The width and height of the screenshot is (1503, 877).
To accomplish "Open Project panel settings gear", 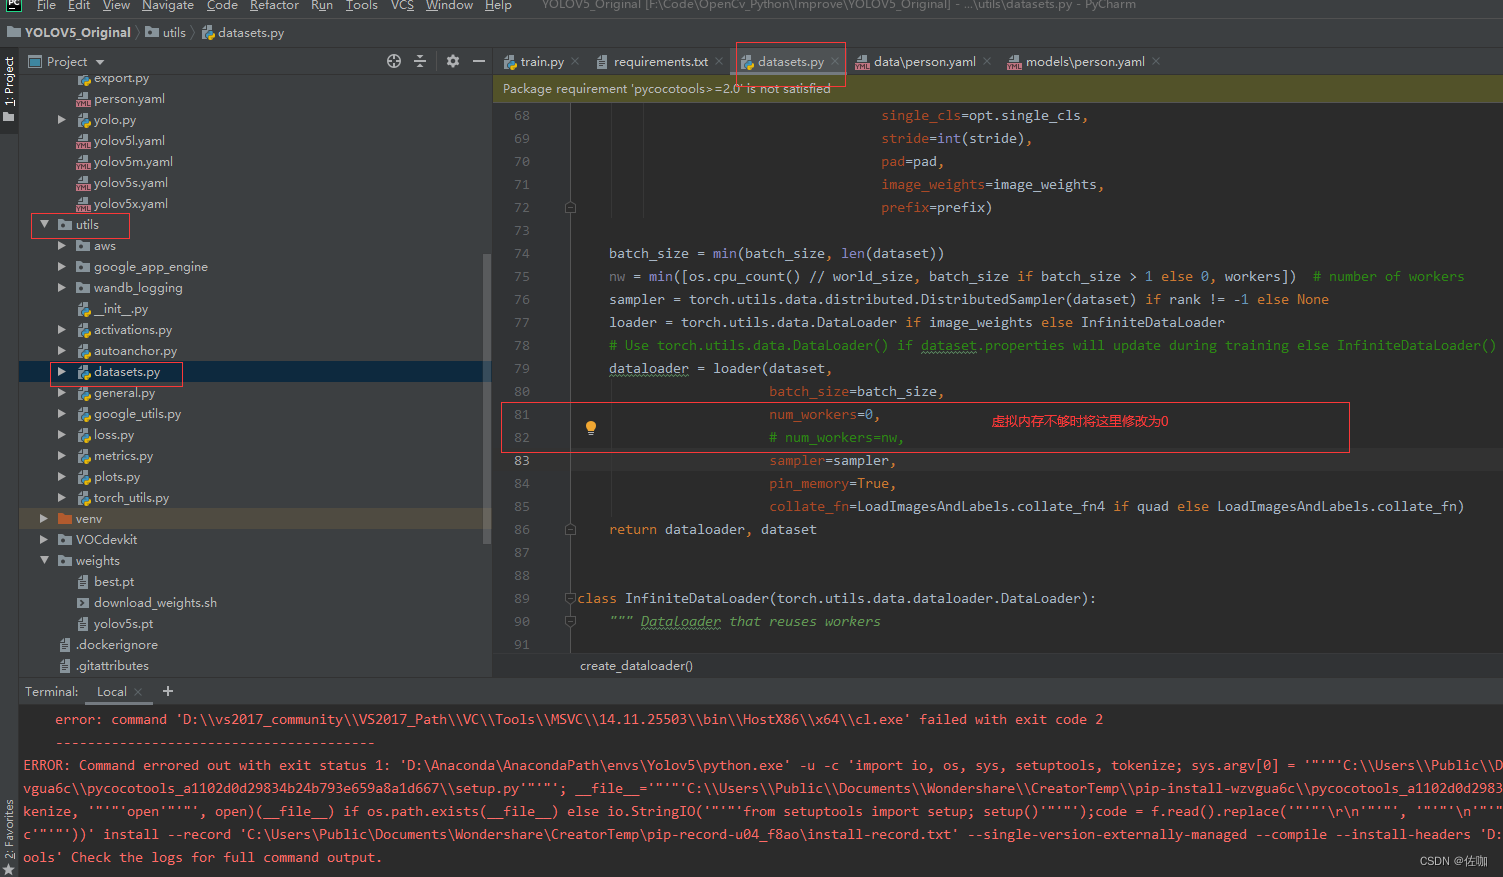I will [453, 61].
